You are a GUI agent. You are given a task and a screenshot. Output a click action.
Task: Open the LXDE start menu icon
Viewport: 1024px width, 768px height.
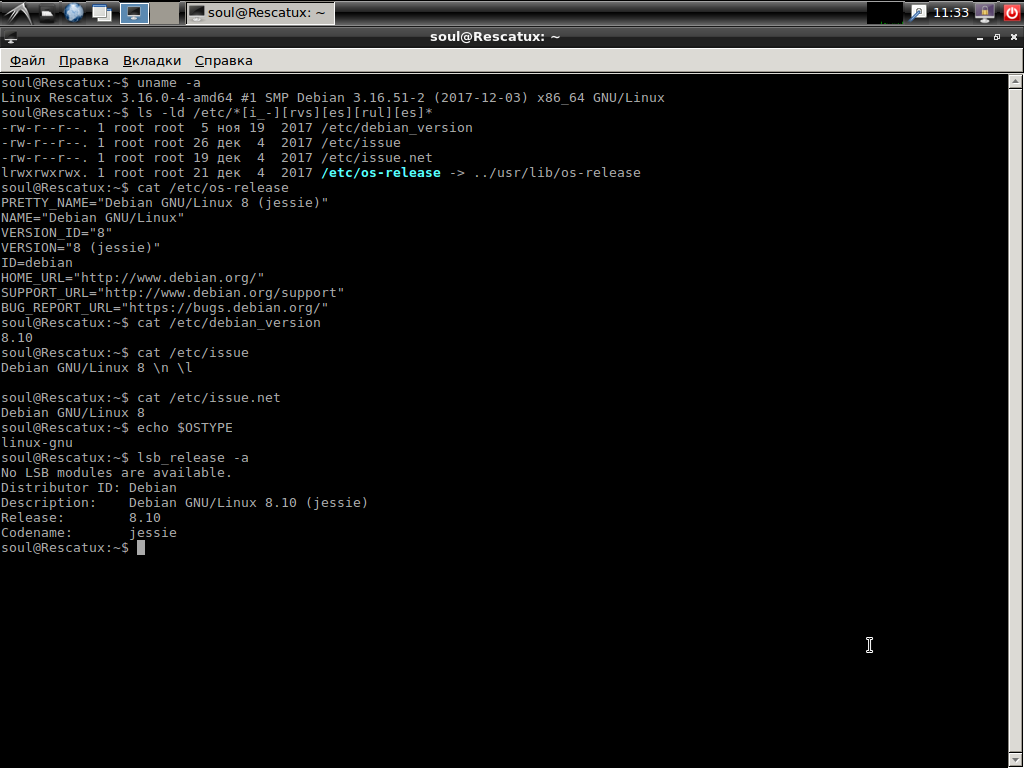click(17, 12)
